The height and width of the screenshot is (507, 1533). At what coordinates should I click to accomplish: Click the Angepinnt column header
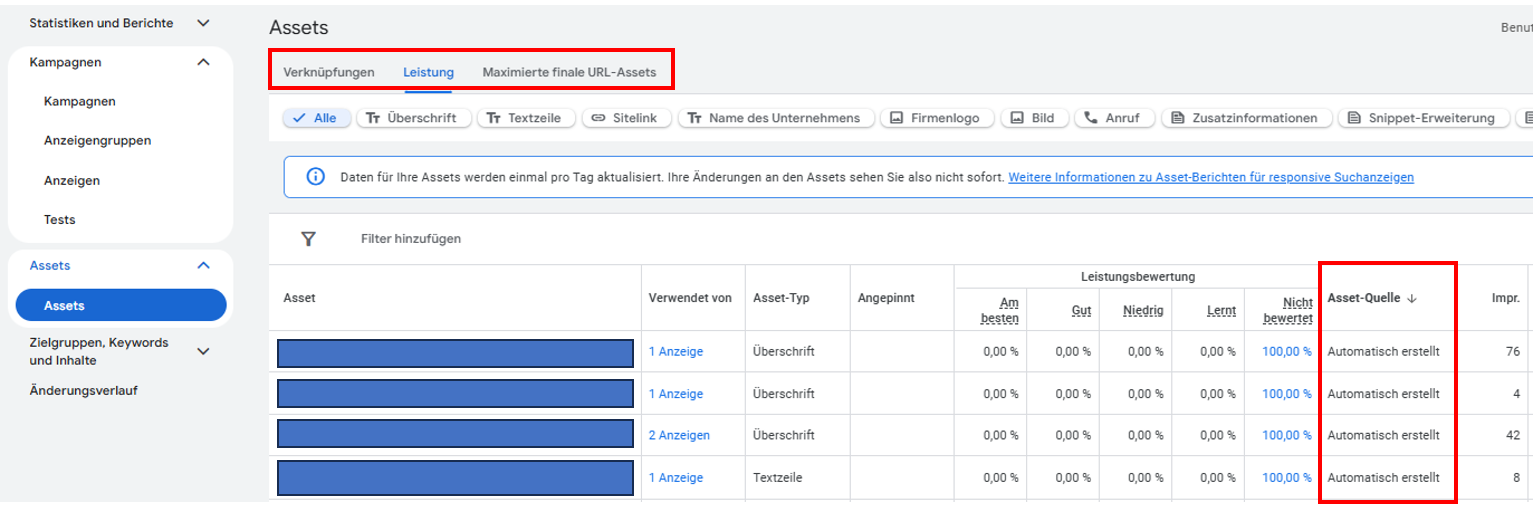886,298
